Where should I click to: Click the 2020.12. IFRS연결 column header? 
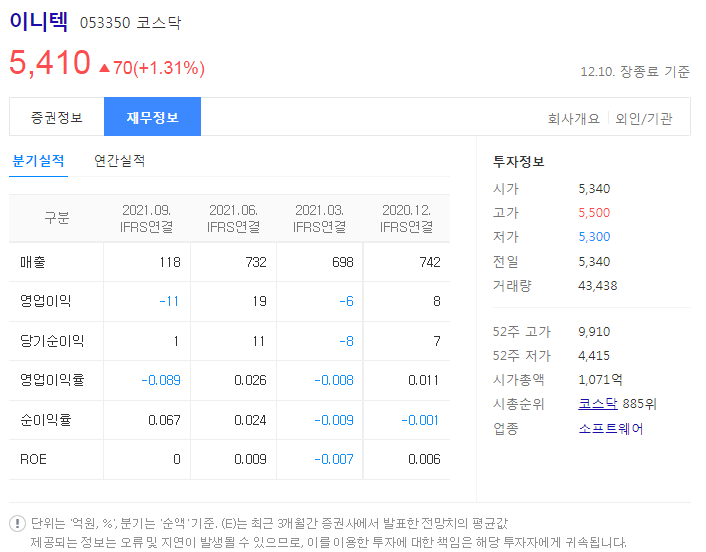[x=407, y=218]
